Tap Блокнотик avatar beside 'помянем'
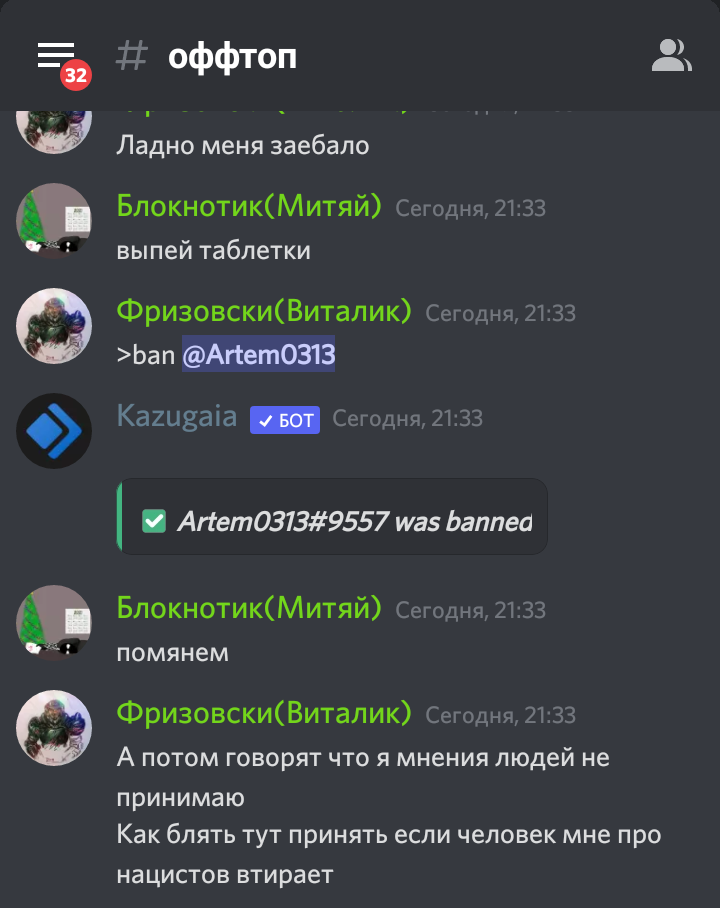Image resolution: width=720 pixels, height=908 pixels. pos(54,623)
